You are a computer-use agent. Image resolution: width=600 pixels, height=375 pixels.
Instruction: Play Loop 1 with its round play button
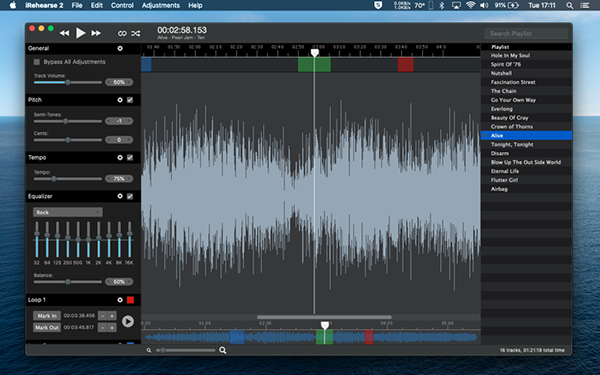[x=128, y=321]
